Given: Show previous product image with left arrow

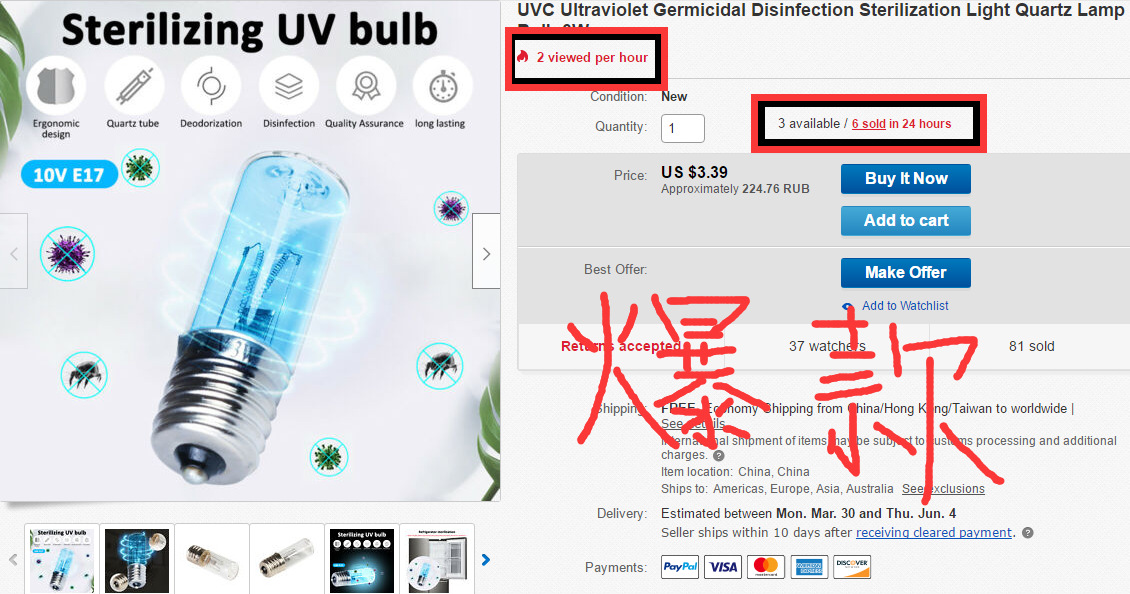Looking at the screenshot, I should coord(14,252).
